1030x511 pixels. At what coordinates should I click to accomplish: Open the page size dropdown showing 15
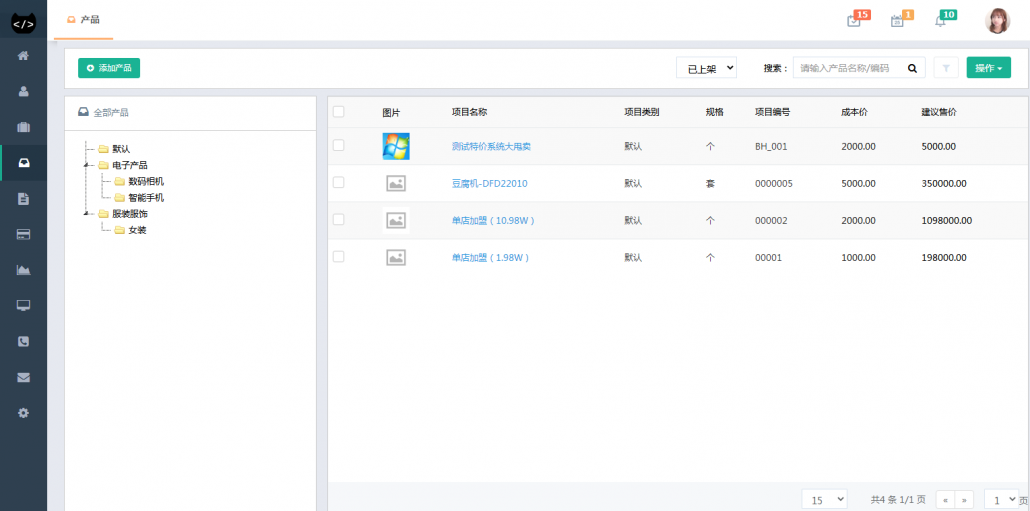(824, 499)
